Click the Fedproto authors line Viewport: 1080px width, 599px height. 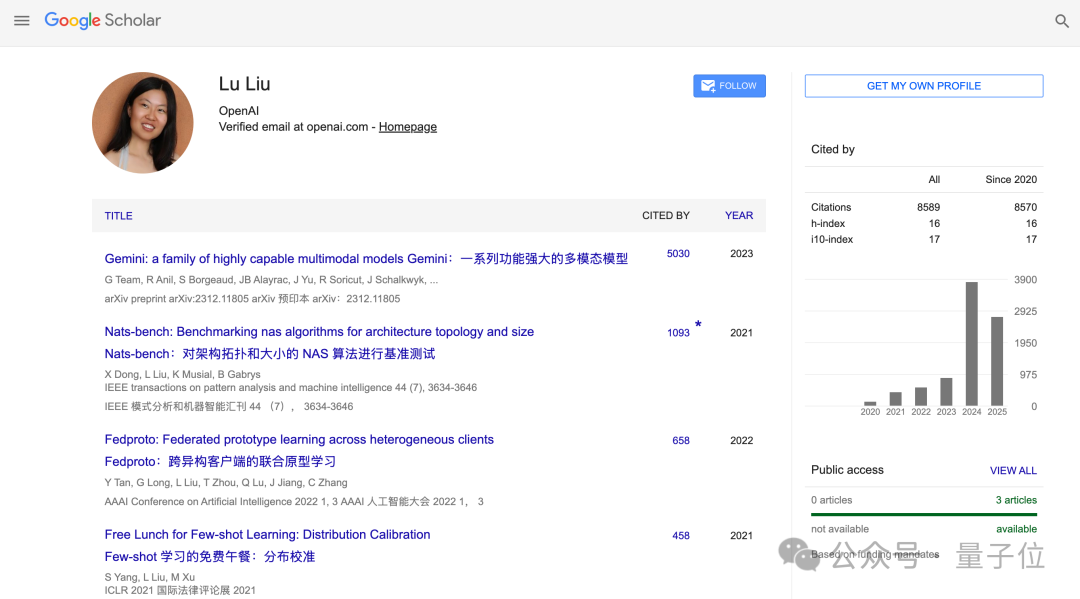[226, 483]
